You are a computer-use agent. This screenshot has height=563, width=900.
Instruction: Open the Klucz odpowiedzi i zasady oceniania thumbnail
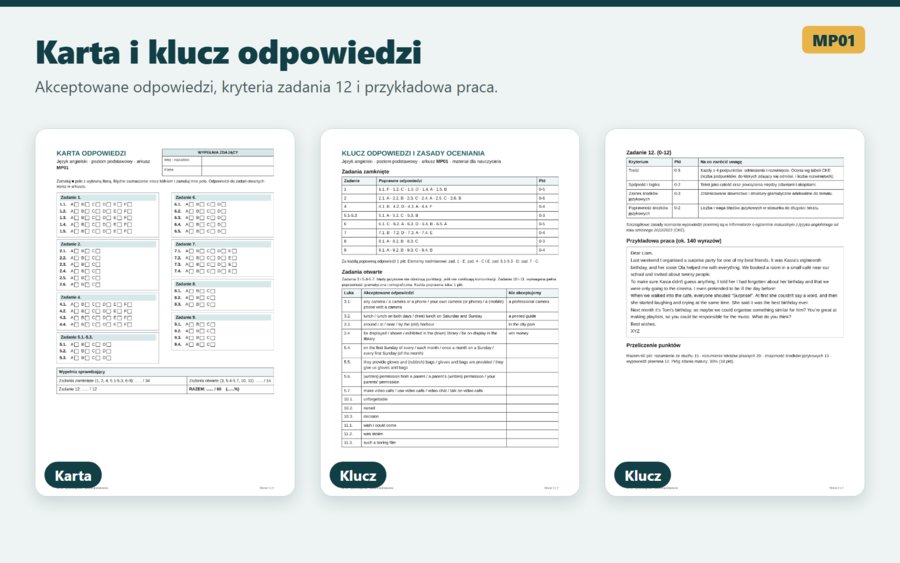pos(449,312)
